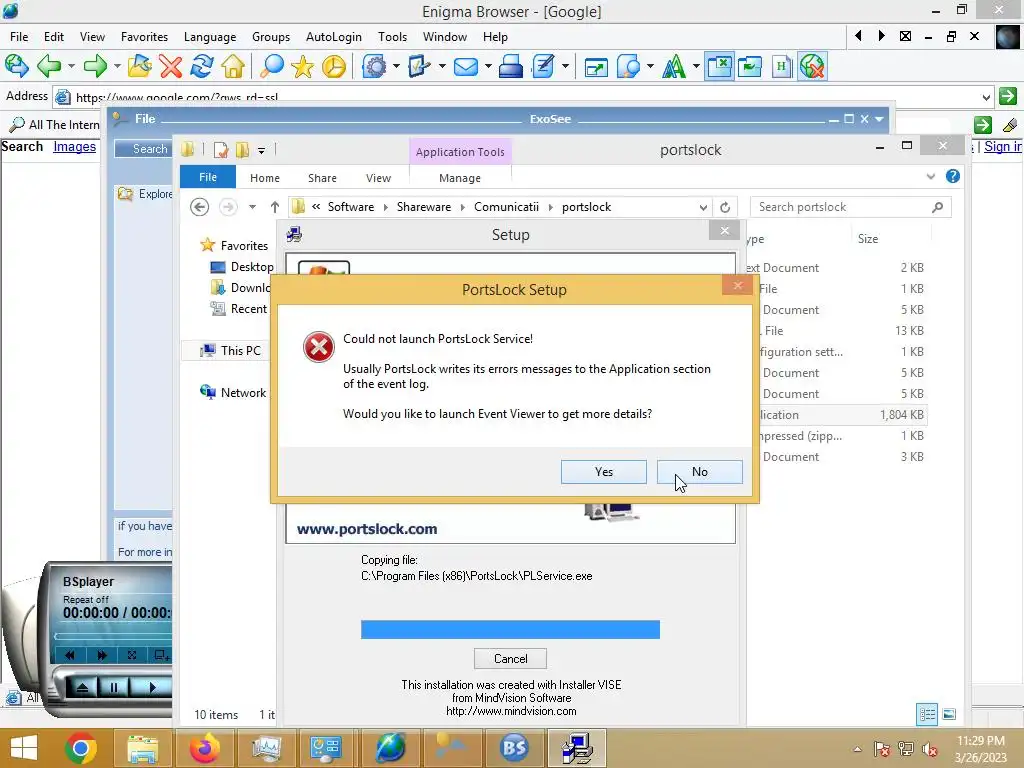This screenshot has height=768, width=1024.
Task: Toggle BSplayer fullscreen icon
Action: (132, 655)
